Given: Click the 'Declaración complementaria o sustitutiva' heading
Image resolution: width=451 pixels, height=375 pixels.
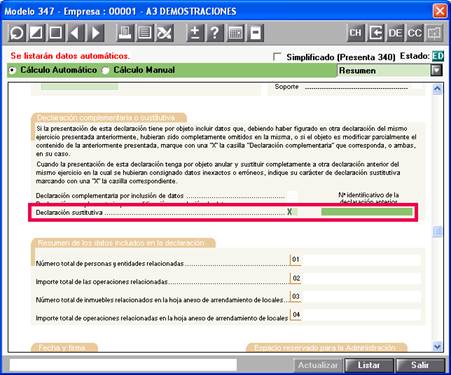Looking at the screenshot, I should click(x=106, y=118).
